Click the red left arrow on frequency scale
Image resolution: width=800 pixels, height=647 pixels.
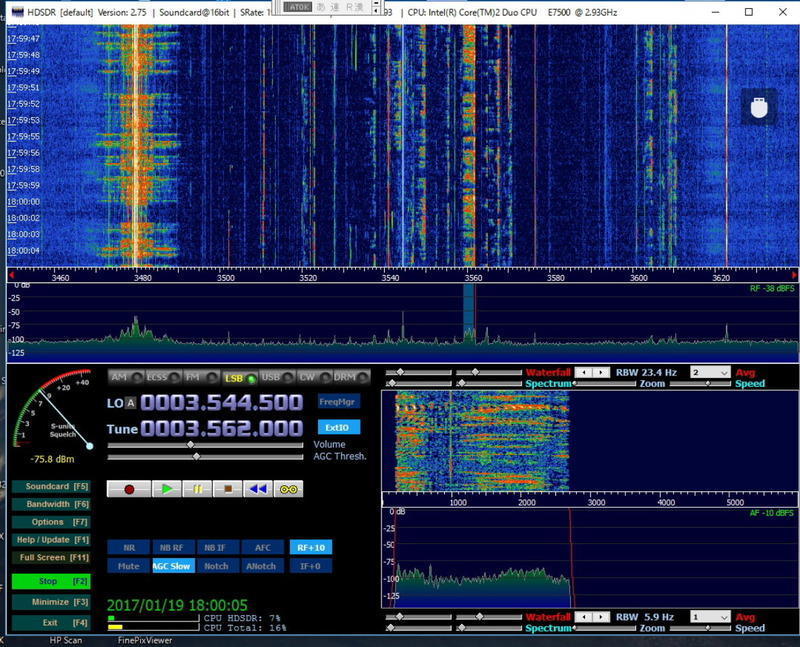point(11,275)
